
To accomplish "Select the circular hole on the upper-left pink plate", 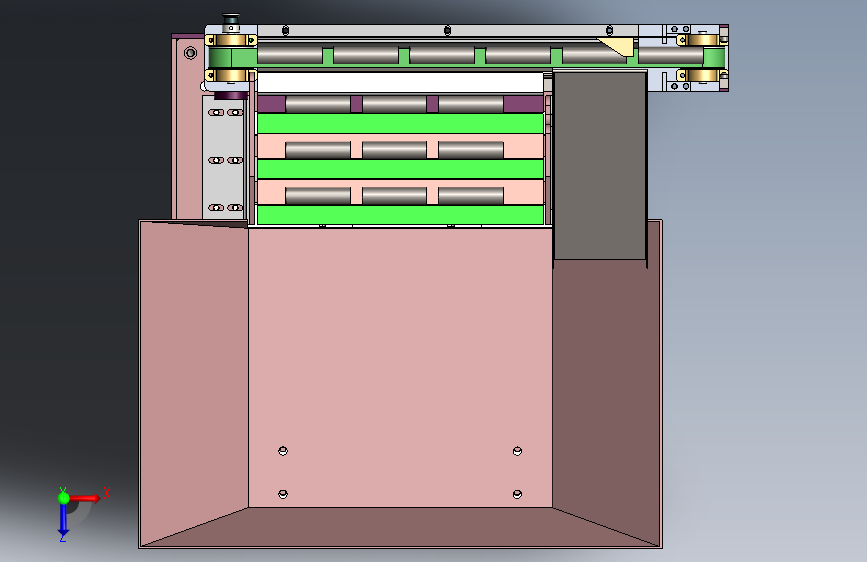I will [x=190, y=53].
